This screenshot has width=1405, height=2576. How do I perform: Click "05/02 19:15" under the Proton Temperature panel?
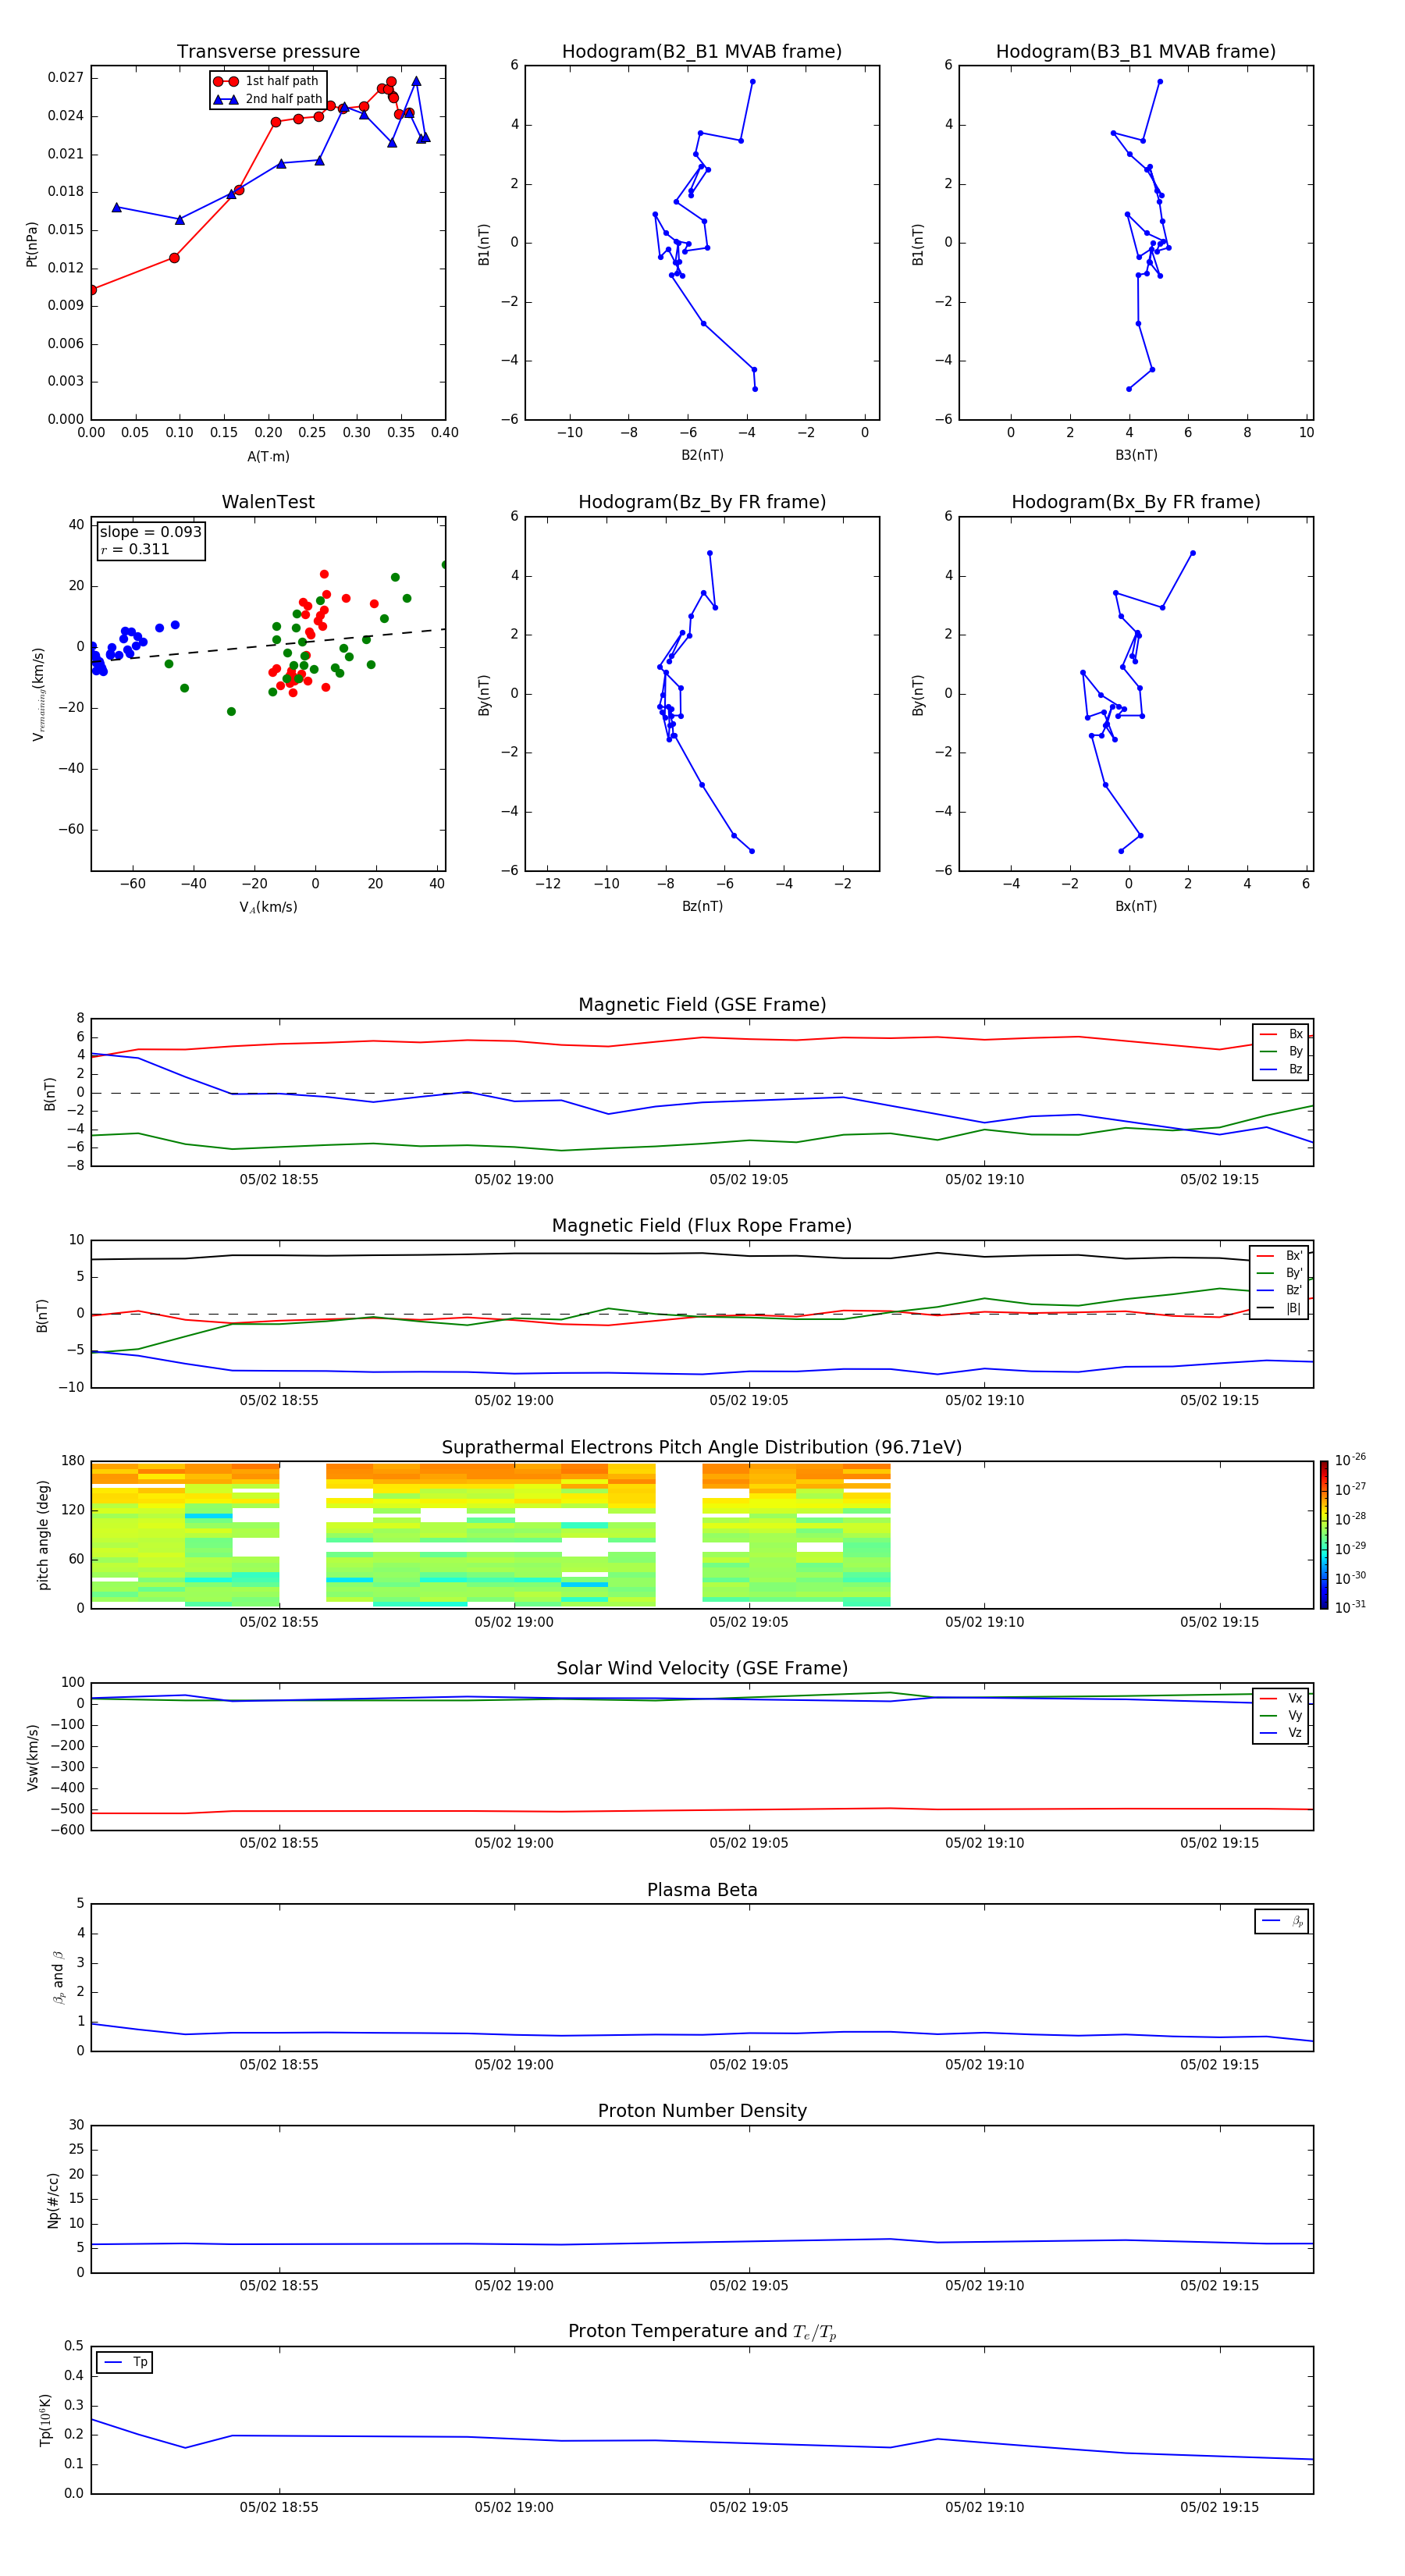tap(1219, 2507)
